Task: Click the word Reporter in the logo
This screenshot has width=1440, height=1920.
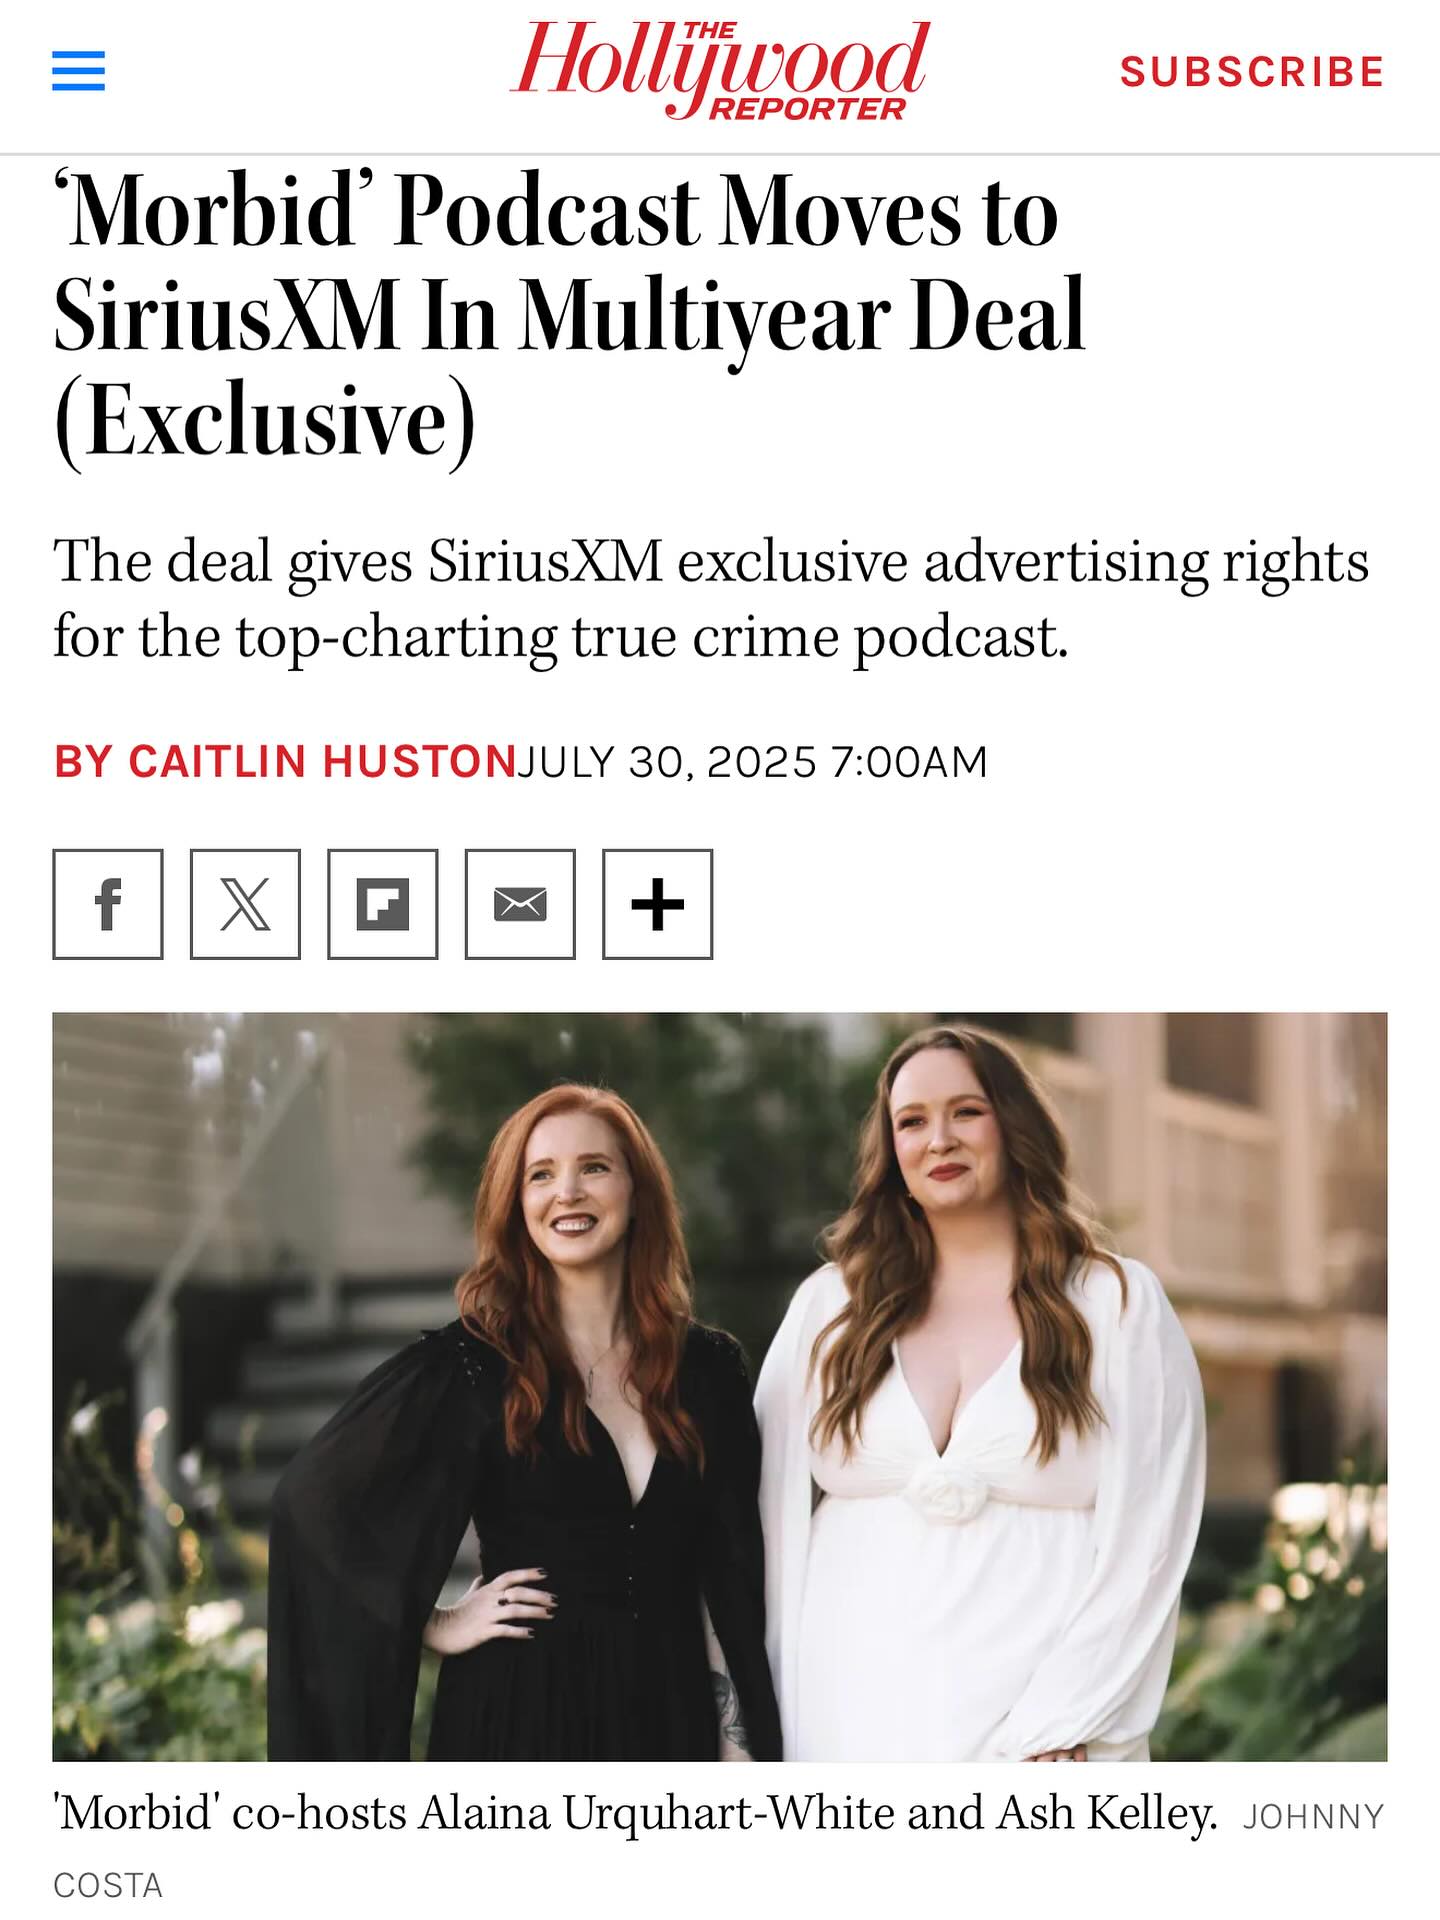Action: pos(807,109)
